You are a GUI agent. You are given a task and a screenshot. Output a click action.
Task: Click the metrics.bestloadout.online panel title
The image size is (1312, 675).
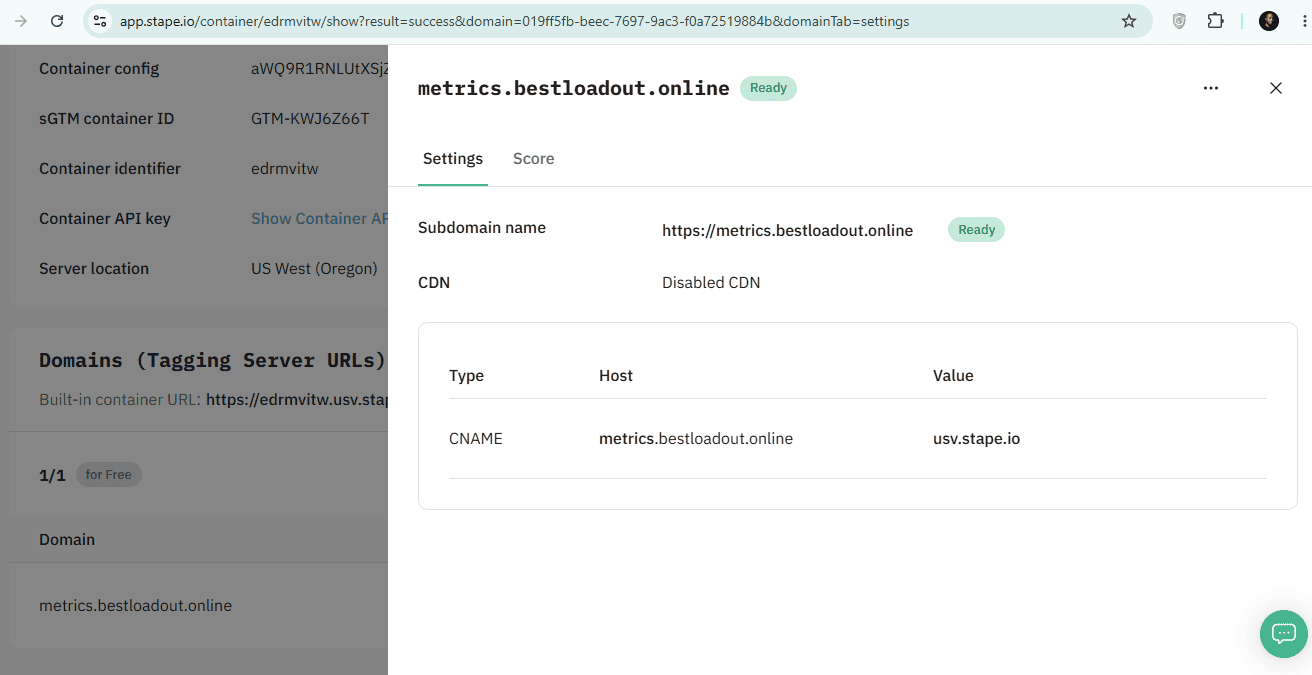pos(573,88)
